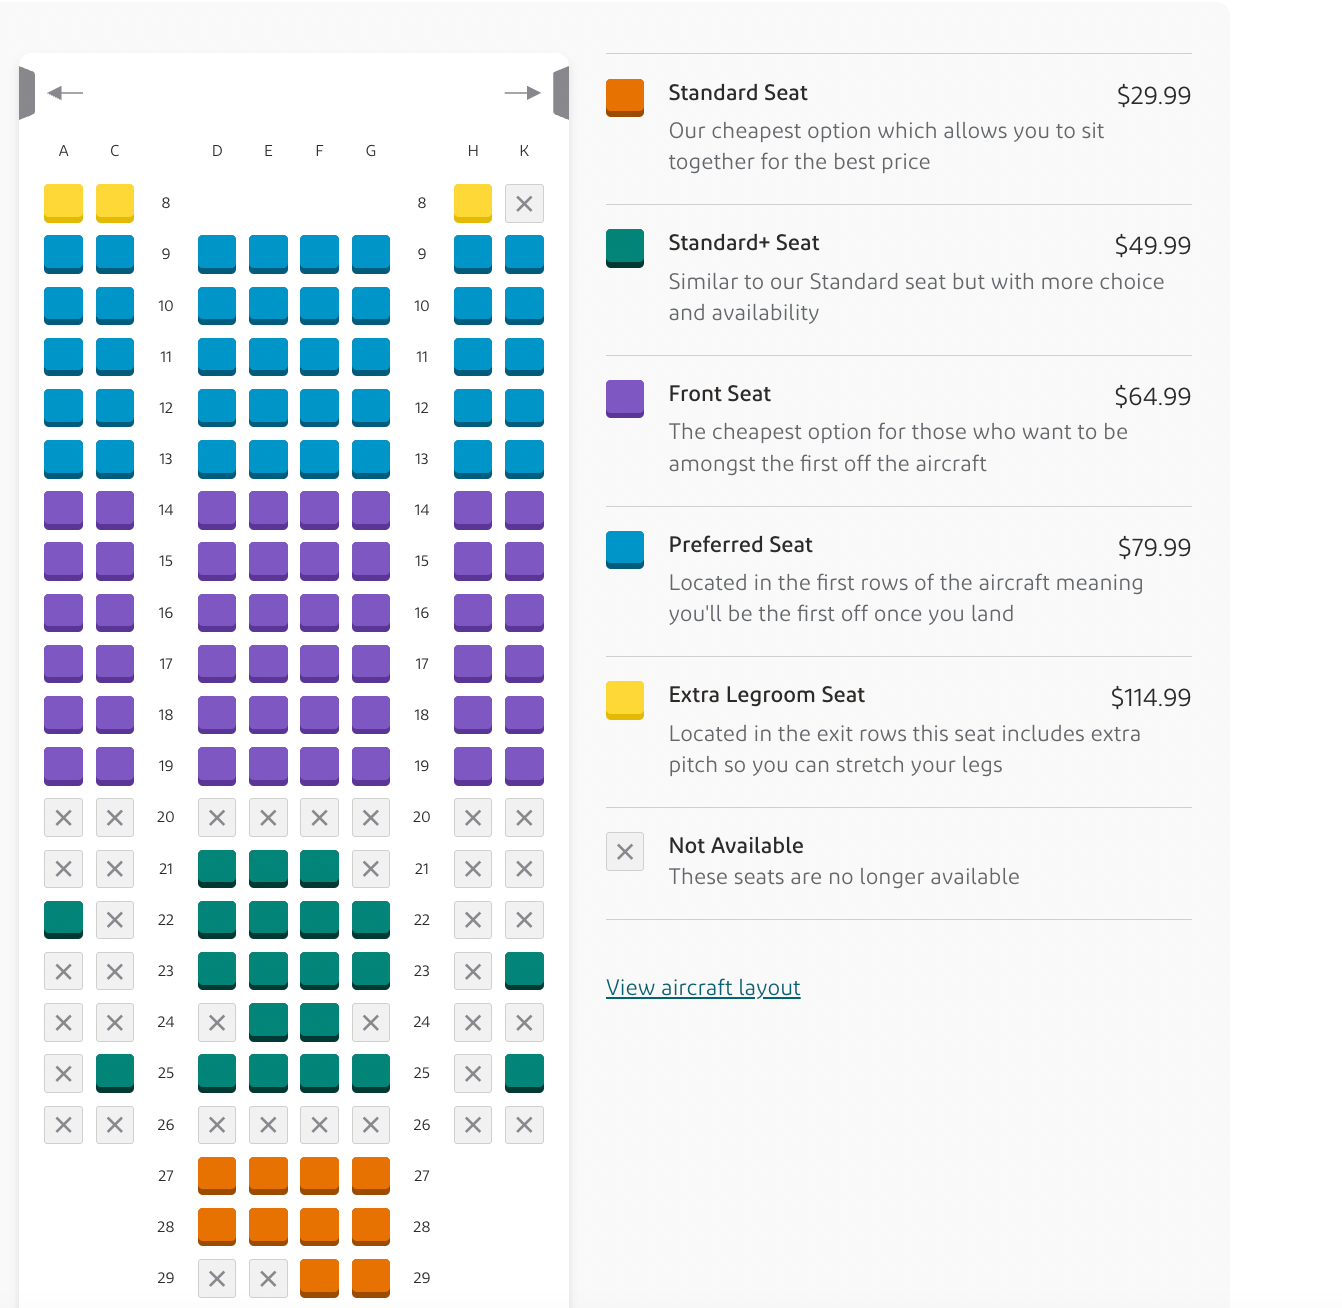Screen dimensions: 1342x1308
Task: Select extra legroom seat 8A
Action: (63, 203)
